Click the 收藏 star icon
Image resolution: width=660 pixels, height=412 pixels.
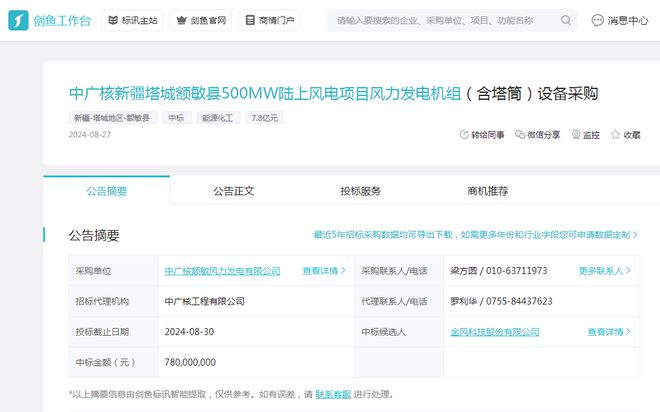(615, 135)
